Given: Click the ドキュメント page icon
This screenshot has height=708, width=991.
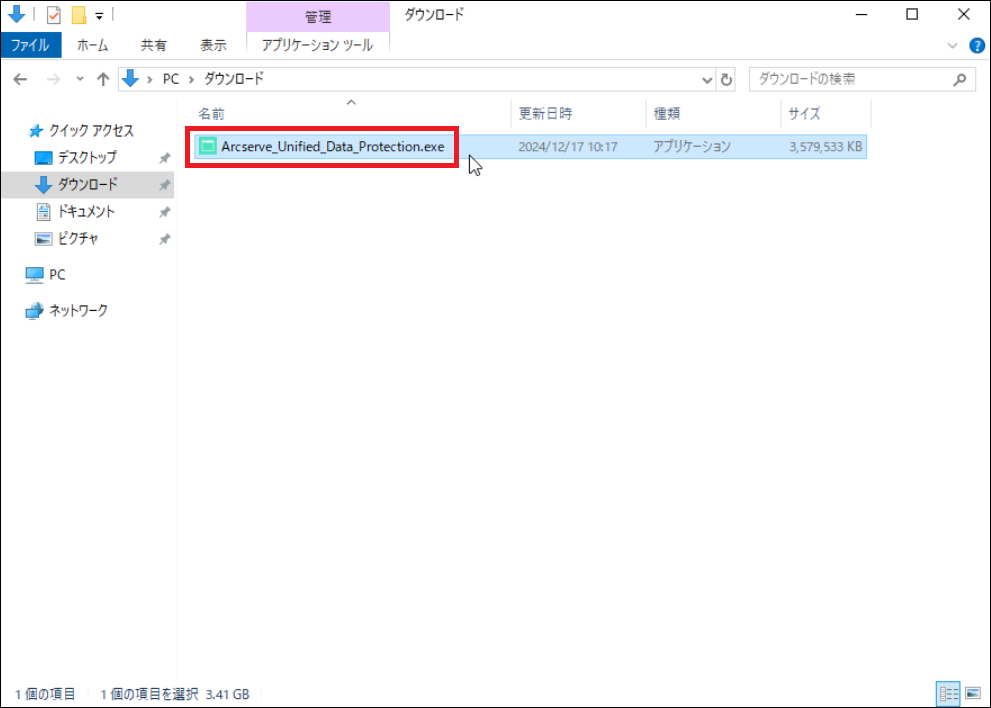Looking at the screenshot, I should [x=43, y=212].
